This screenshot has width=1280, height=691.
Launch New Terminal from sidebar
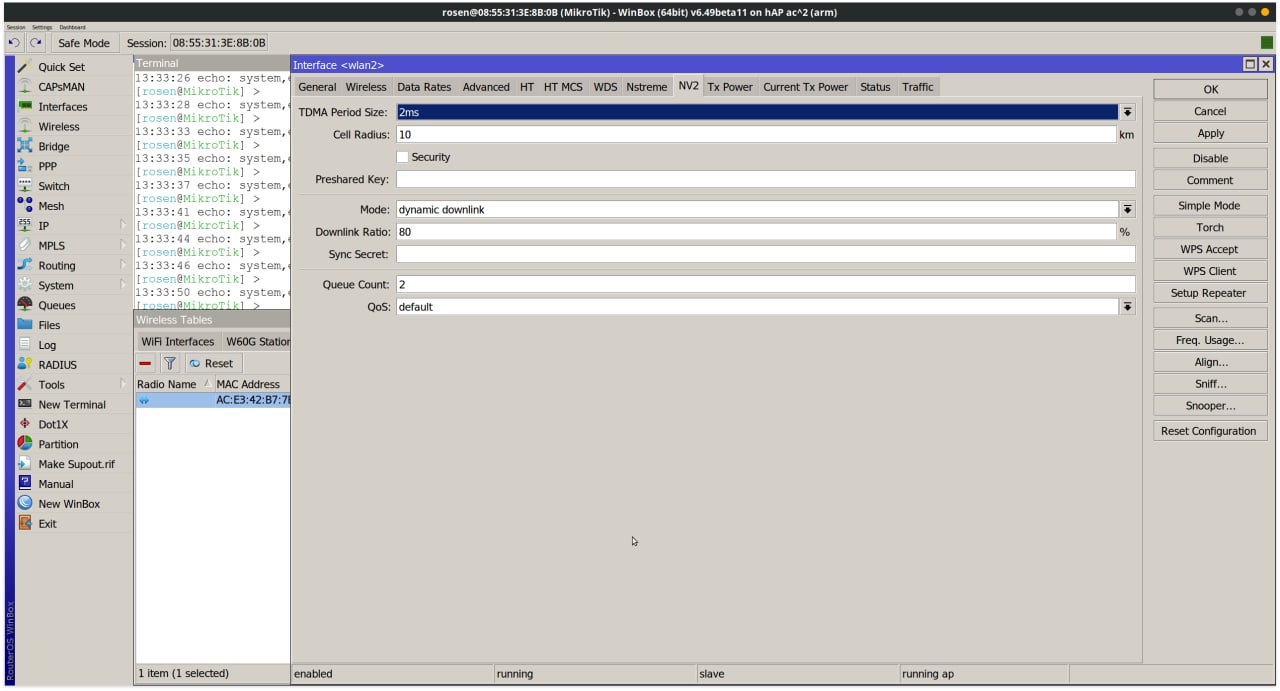click(x=72, y=405)
